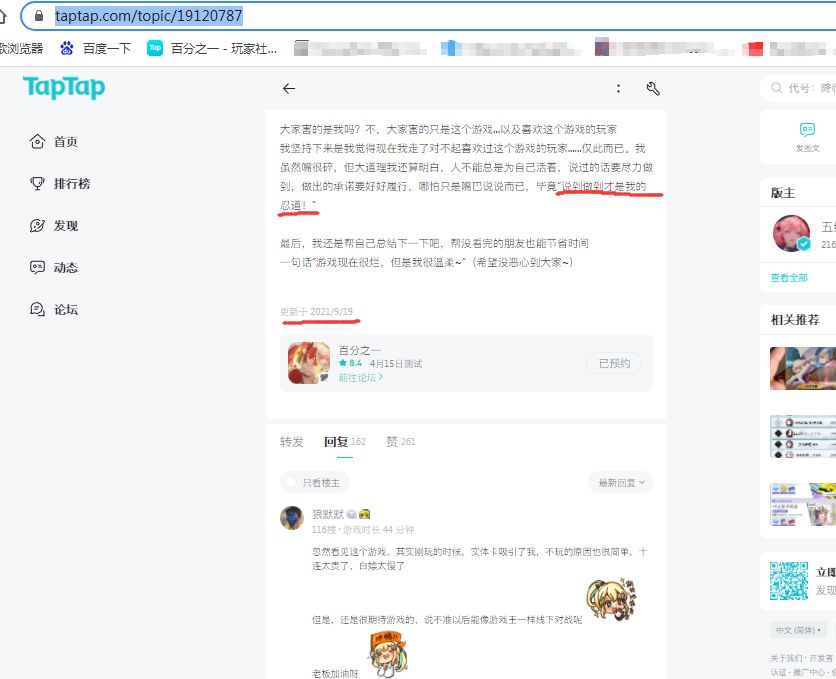Open the 动态 feed icon

37,268
